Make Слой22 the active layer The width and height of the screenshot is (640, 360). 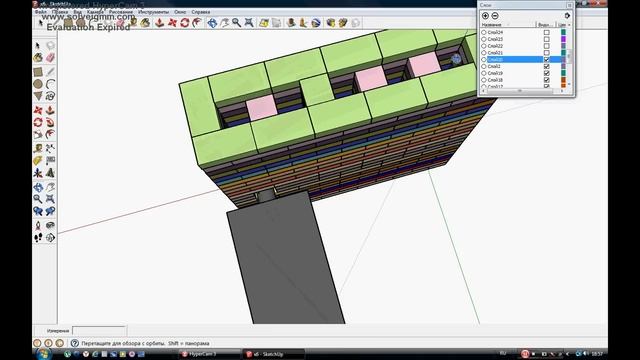click(484, 46)
